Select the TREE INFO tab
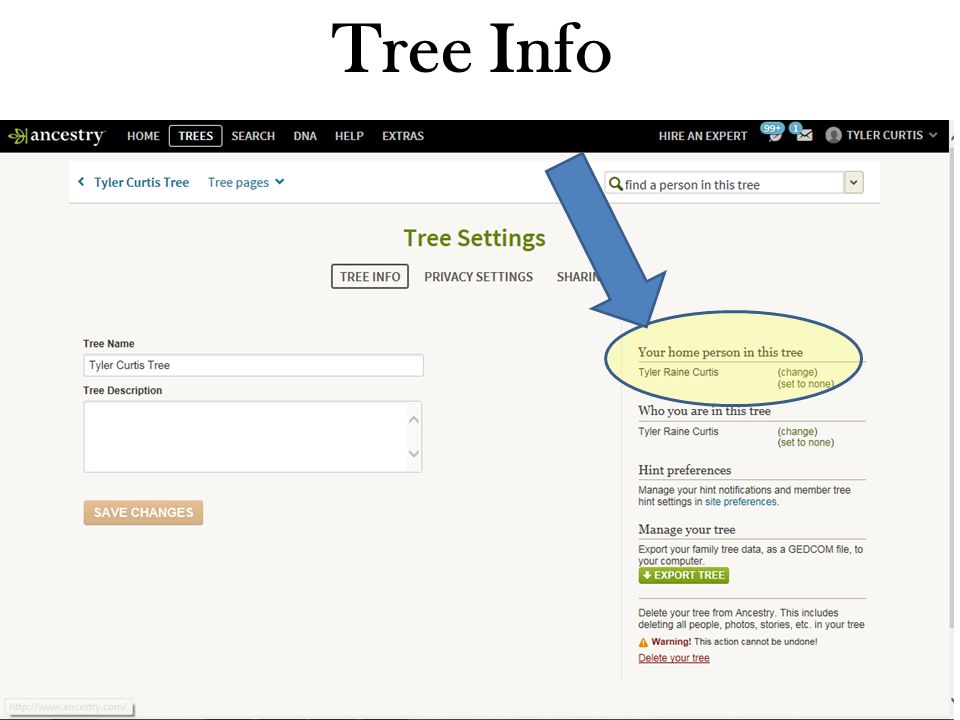The width and height of the screenshot is (960, 720). 370,277
